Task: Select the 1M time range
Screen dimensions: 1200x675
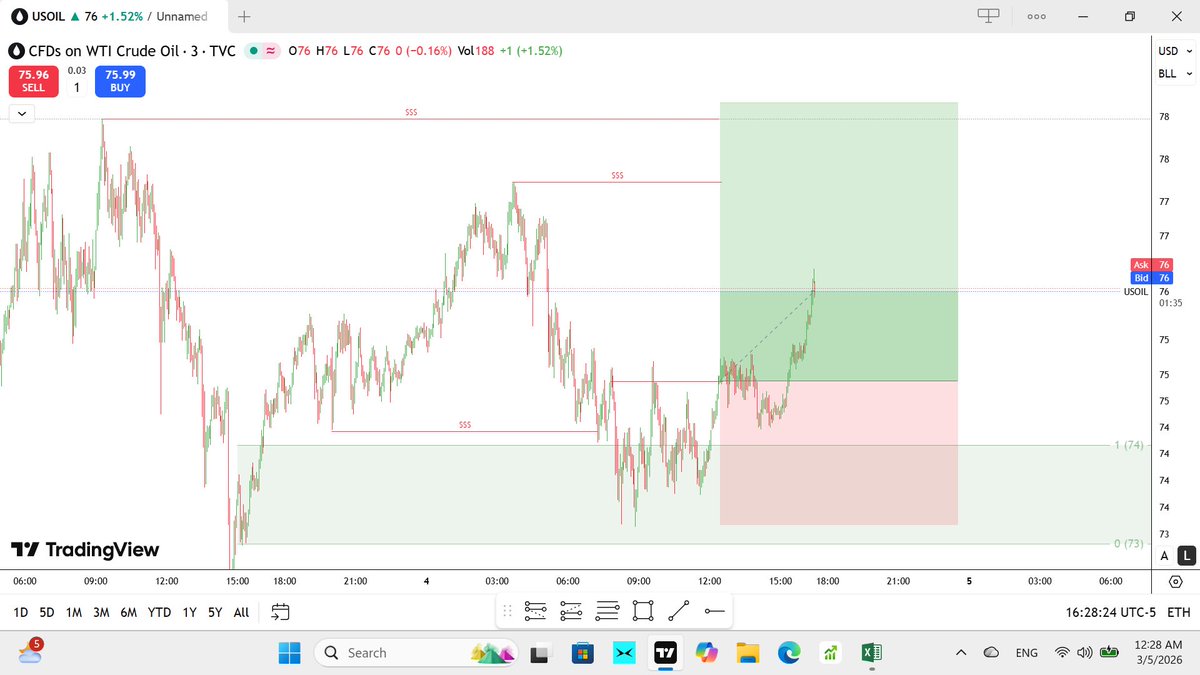Action: point(74,612)
